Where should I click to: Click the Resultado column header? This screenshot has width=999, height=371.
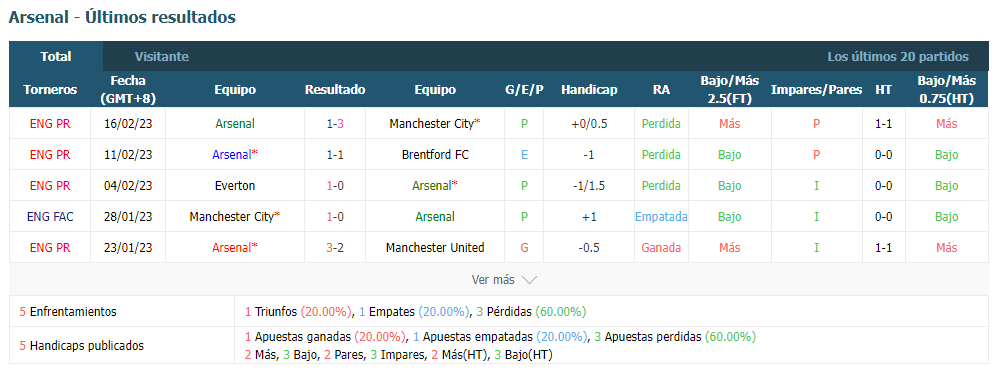335,90
